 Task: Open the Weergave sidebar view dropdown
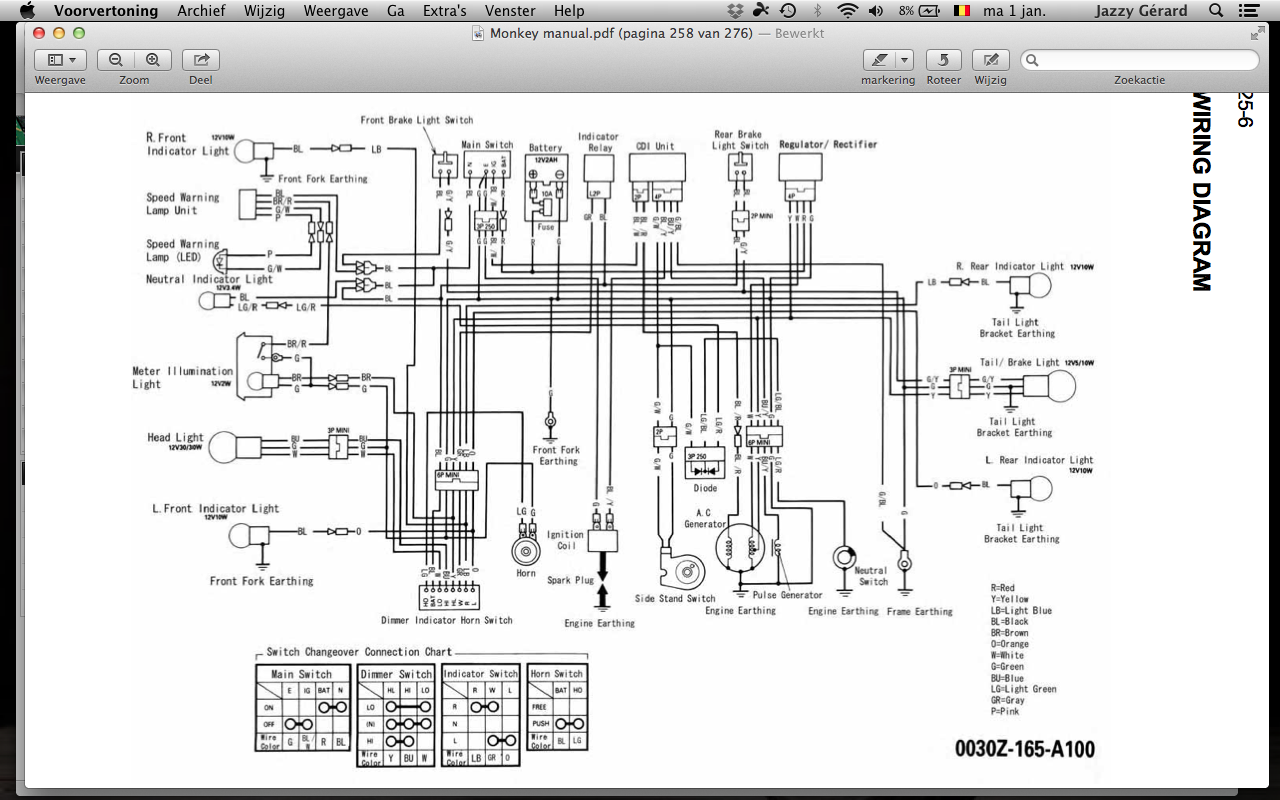pos(60,60)
